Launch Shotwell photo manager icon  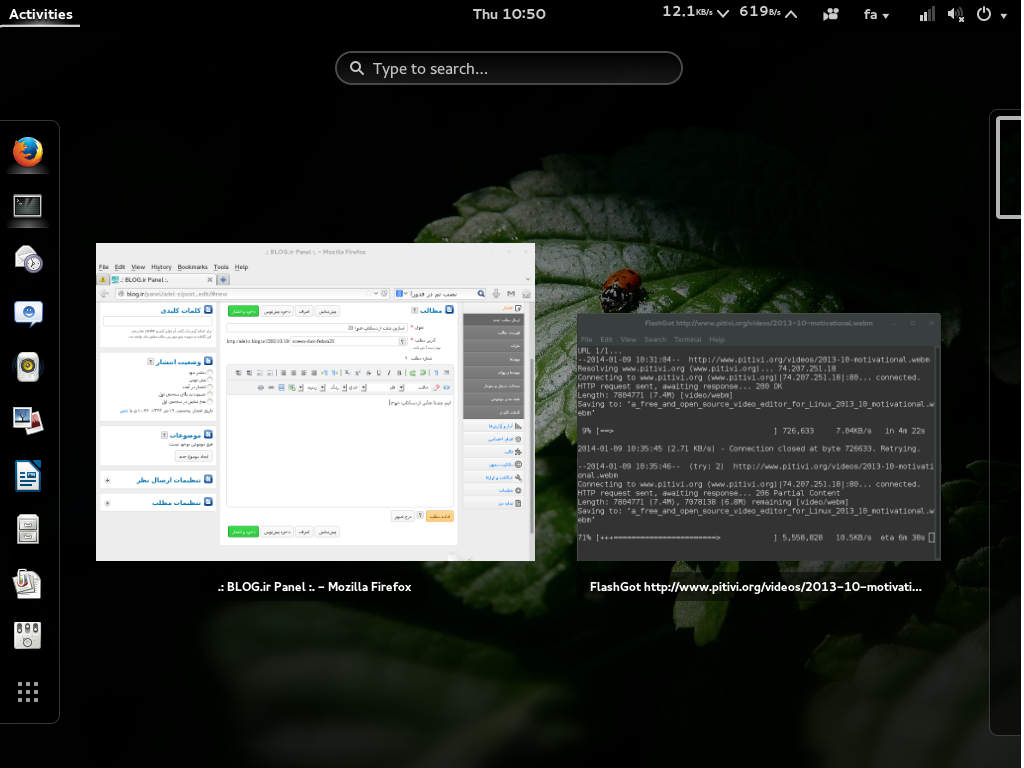click(28, 420)
